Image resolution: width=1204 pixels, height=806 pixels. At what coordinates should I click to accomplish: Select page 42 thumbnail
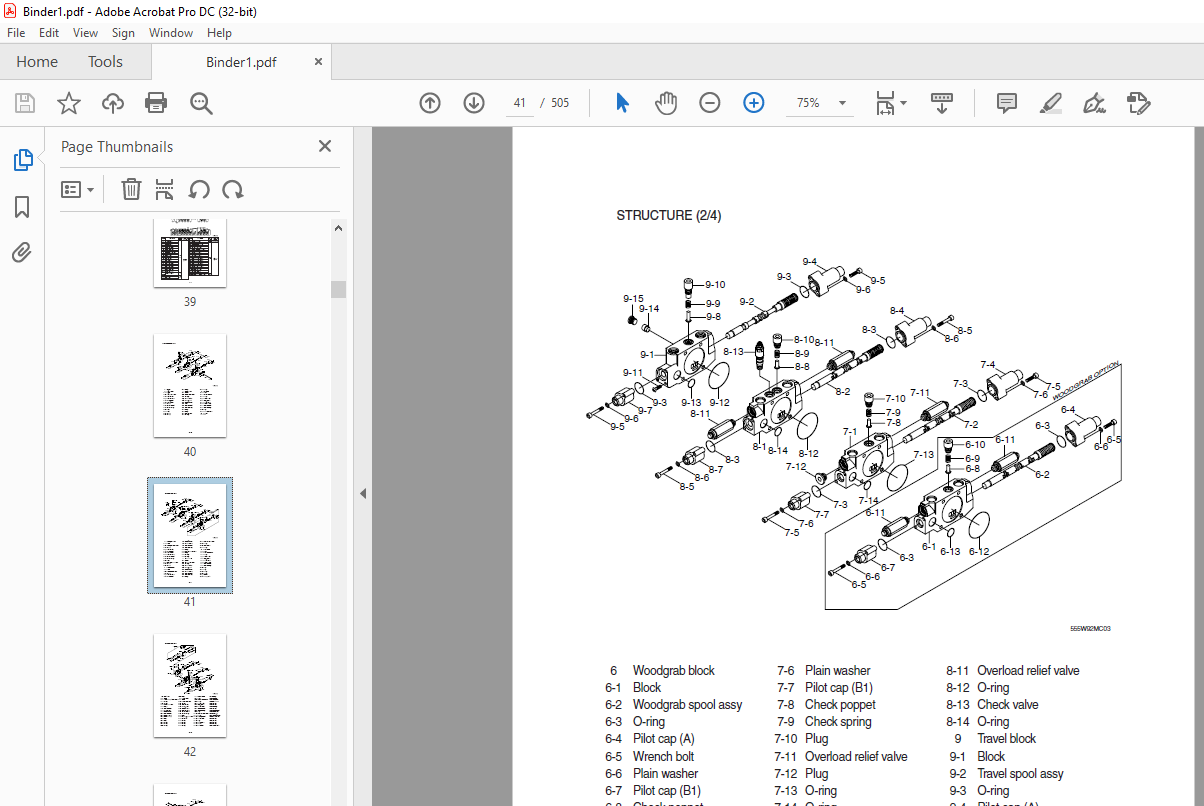coord(190,685)
